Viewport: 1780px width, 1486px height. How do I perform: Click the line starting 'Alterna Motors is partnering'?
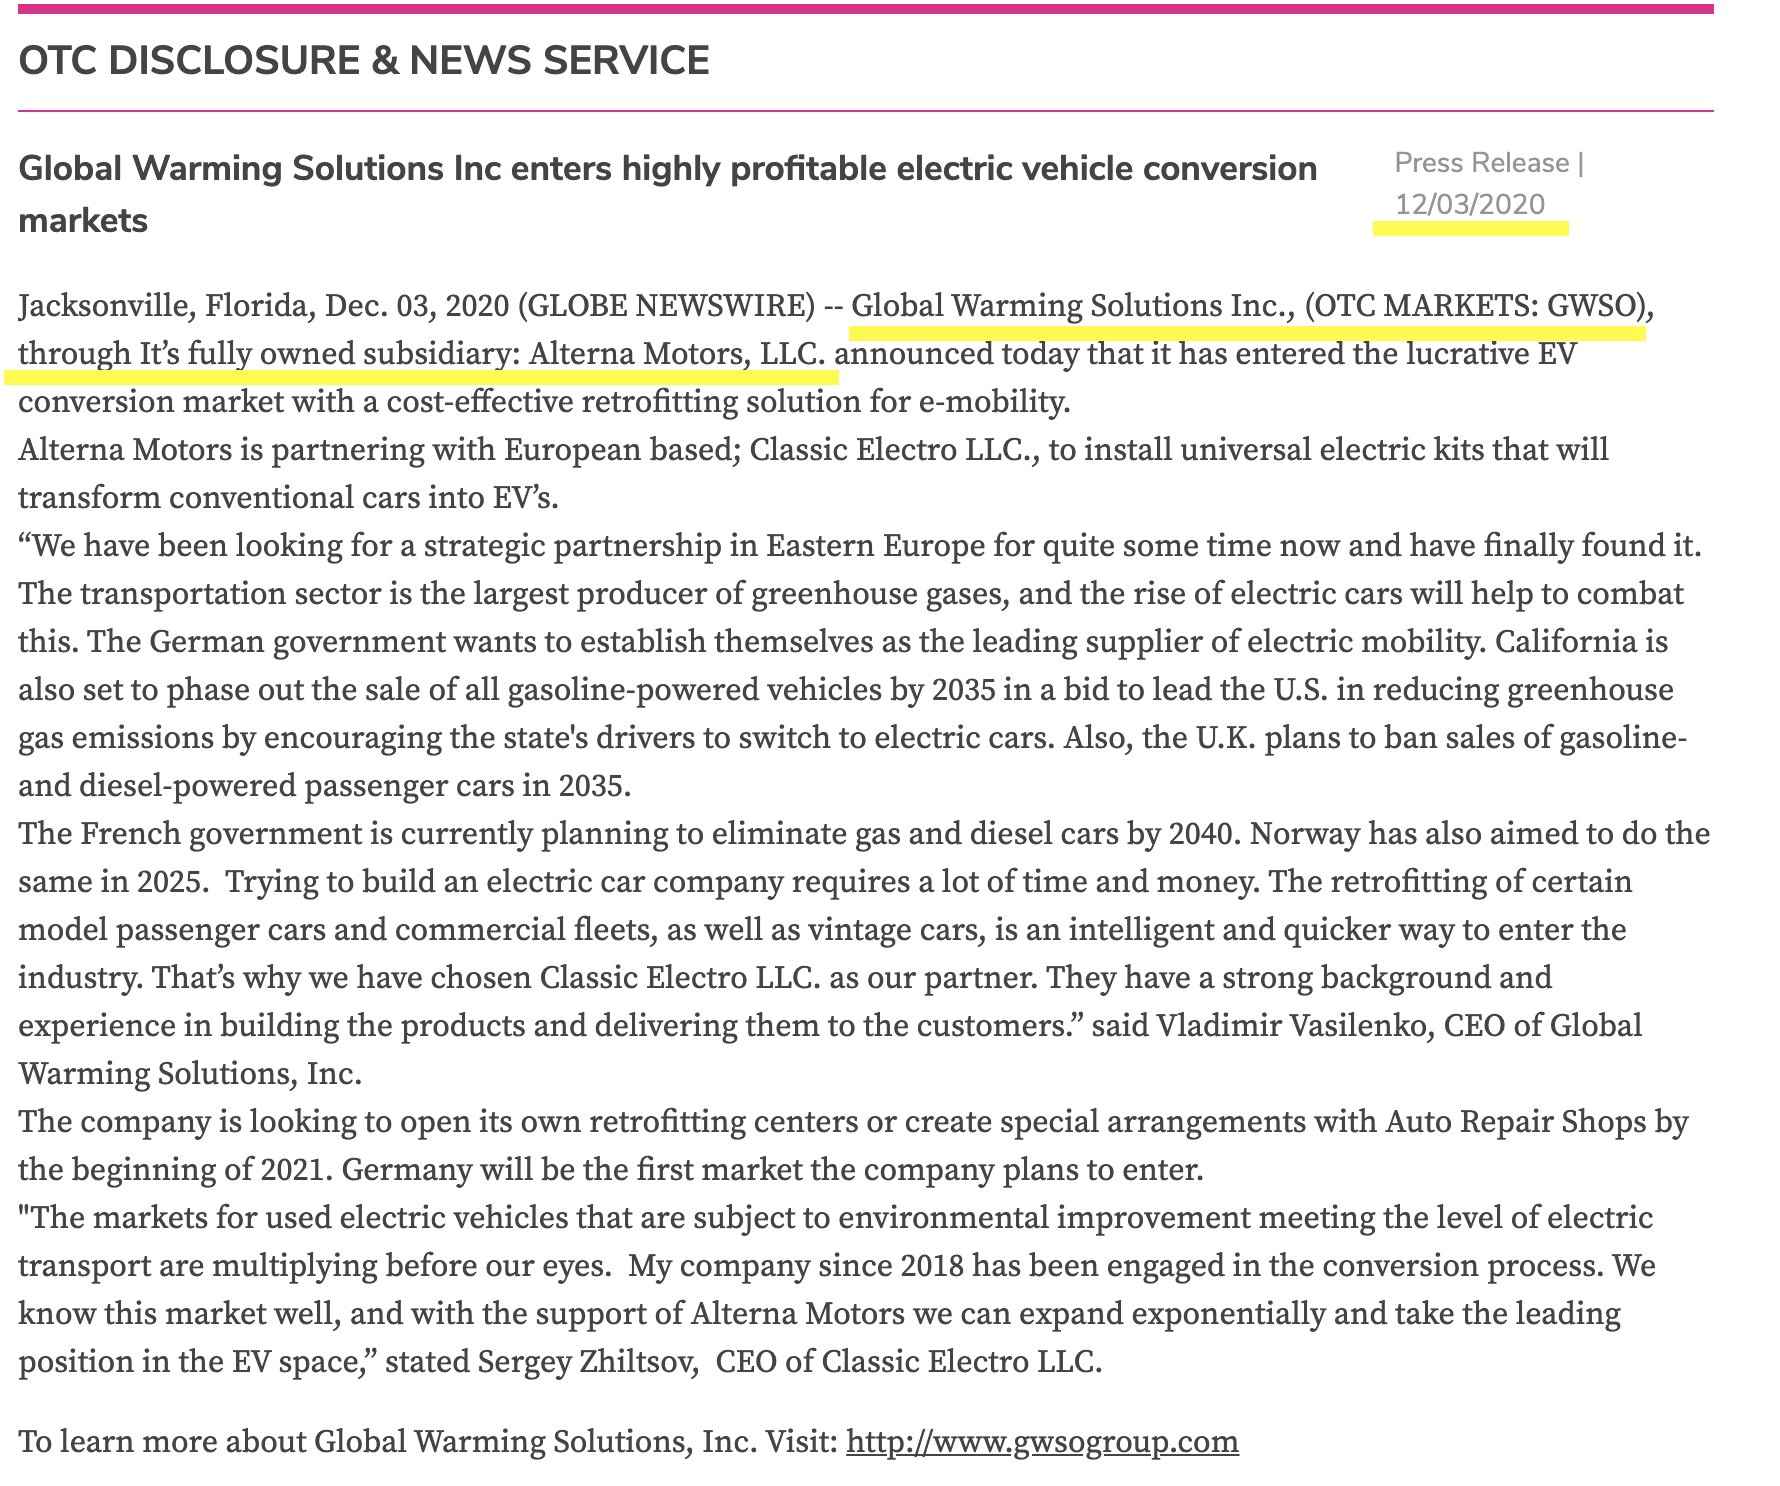click(814, 449)
